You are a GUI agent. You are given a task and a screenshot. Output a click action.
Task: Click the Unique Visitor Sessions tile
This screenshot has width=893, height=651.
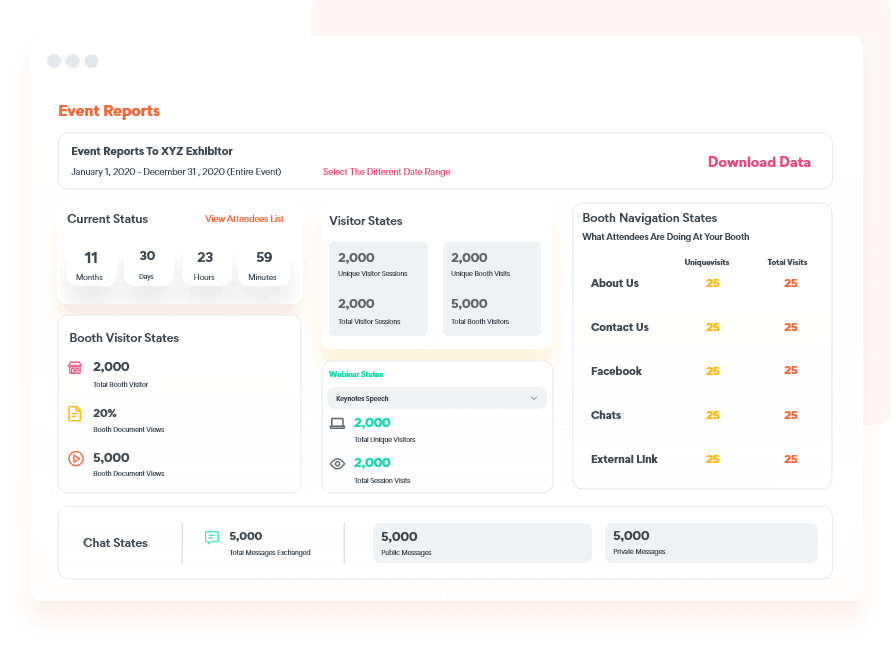[378, 264]
